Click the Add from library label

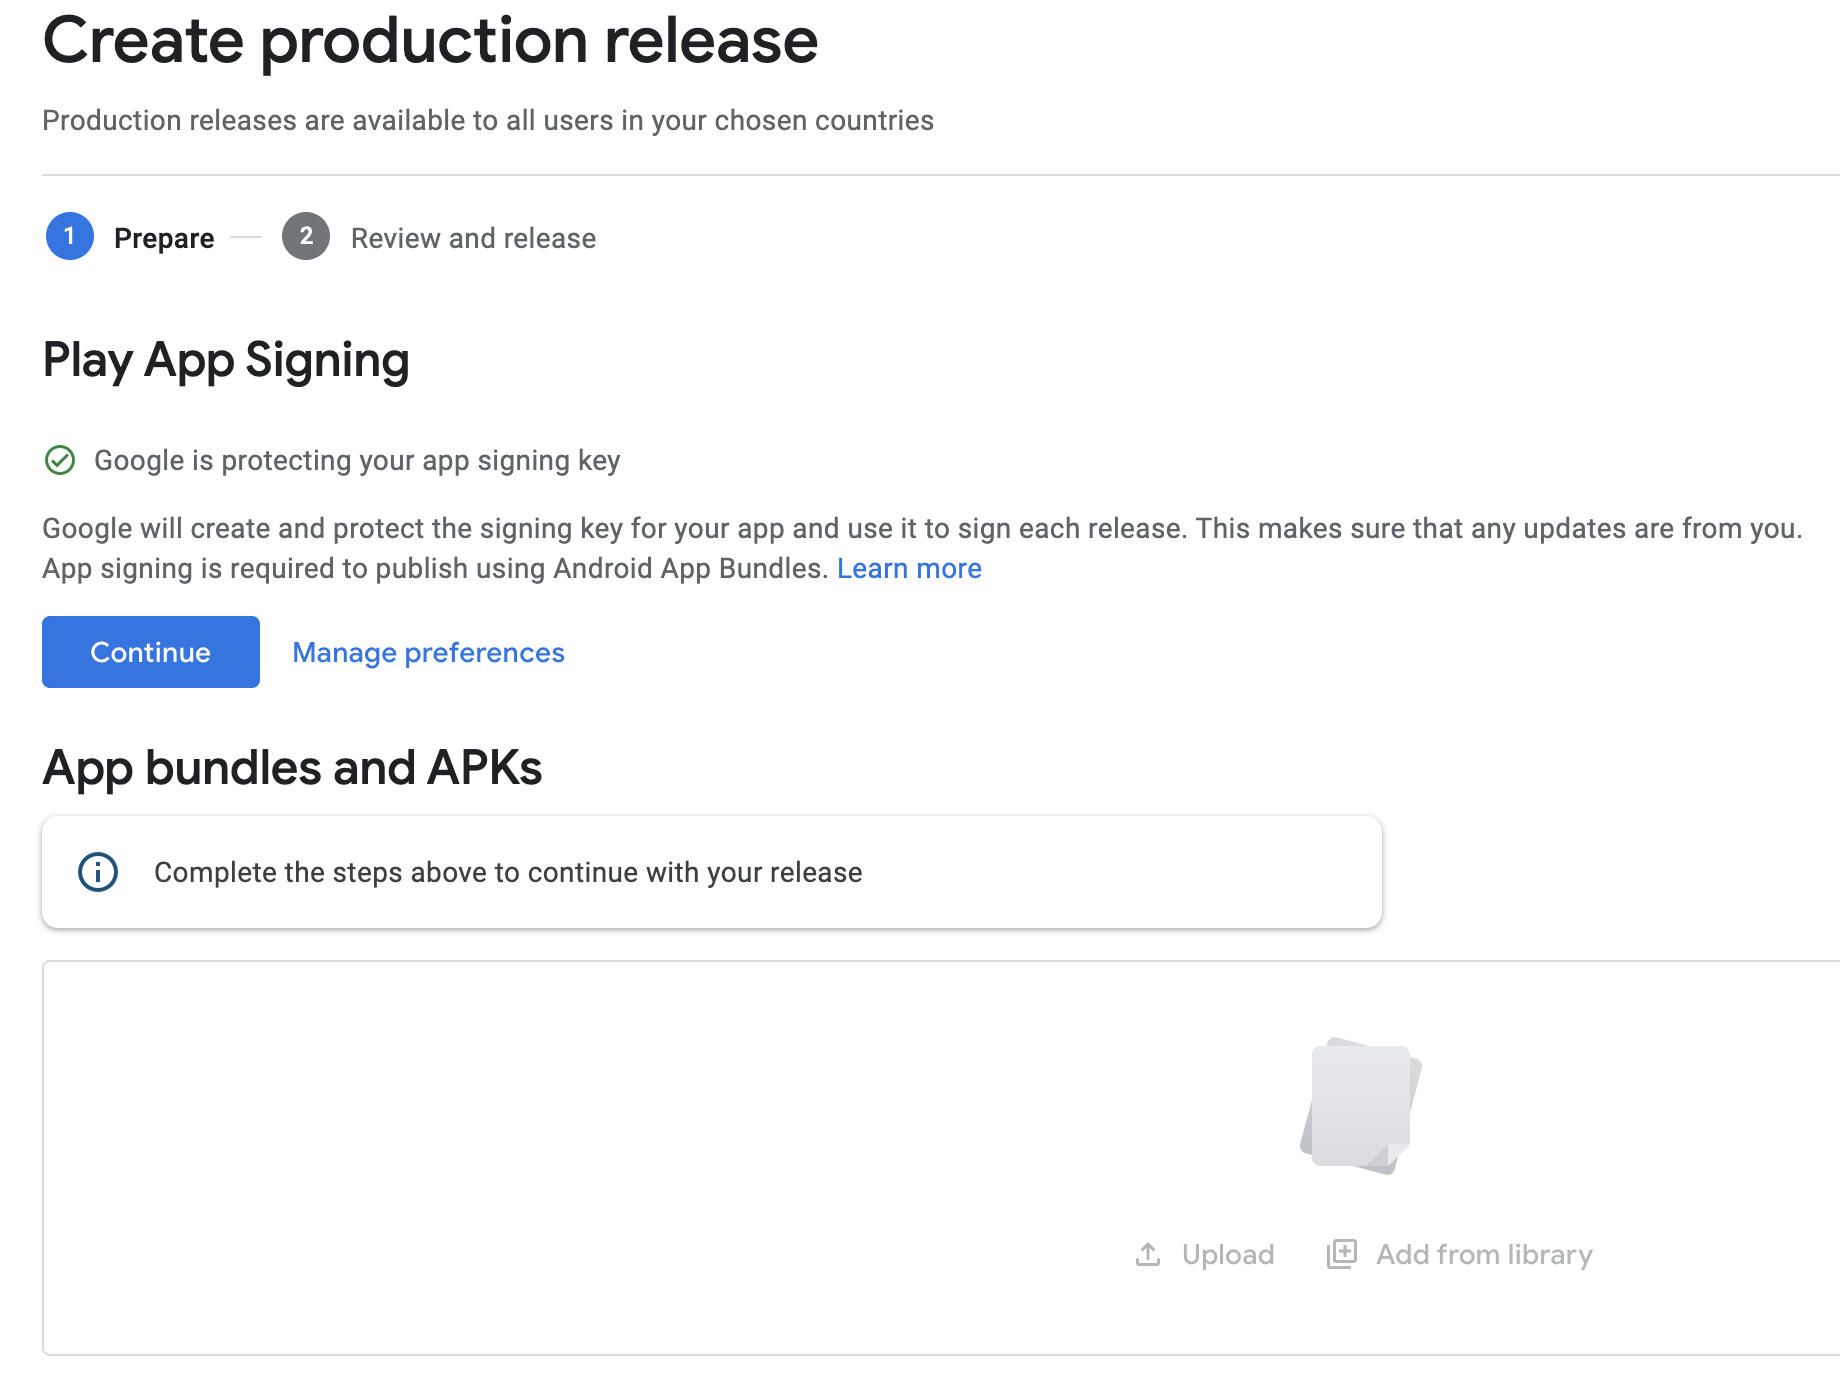click(1484, 1254)
